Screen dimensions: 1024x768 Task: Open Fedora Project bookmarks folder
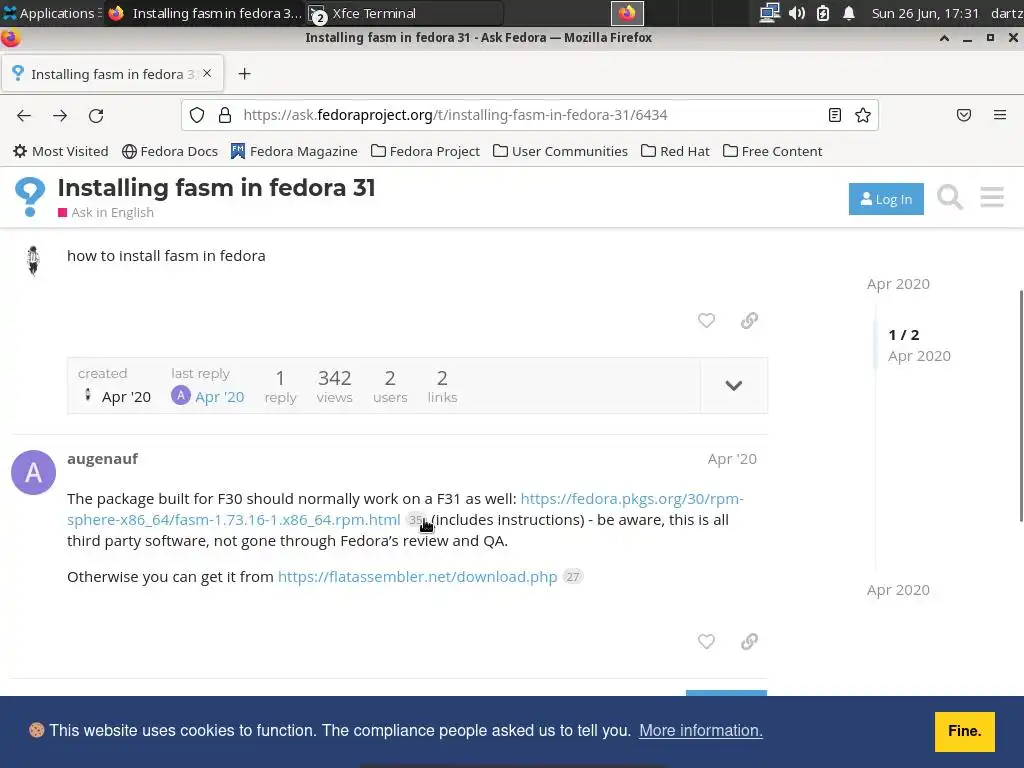point(425,152)
